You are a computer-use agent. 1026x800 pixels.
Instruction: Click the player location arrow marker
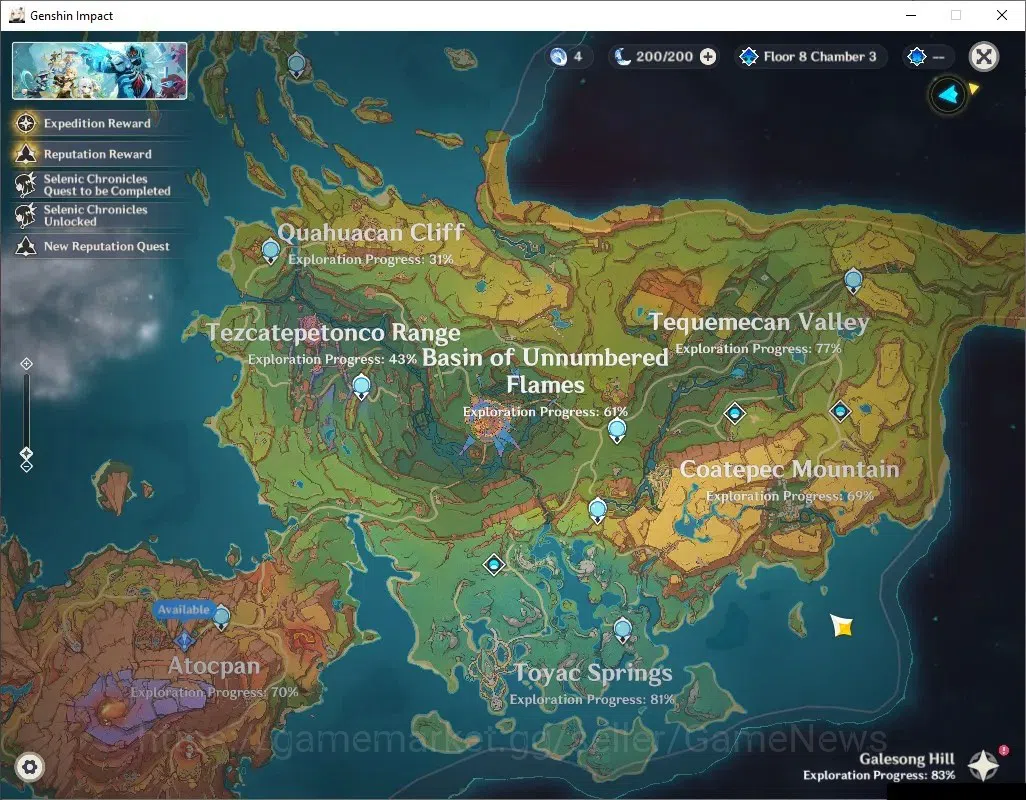948,95
